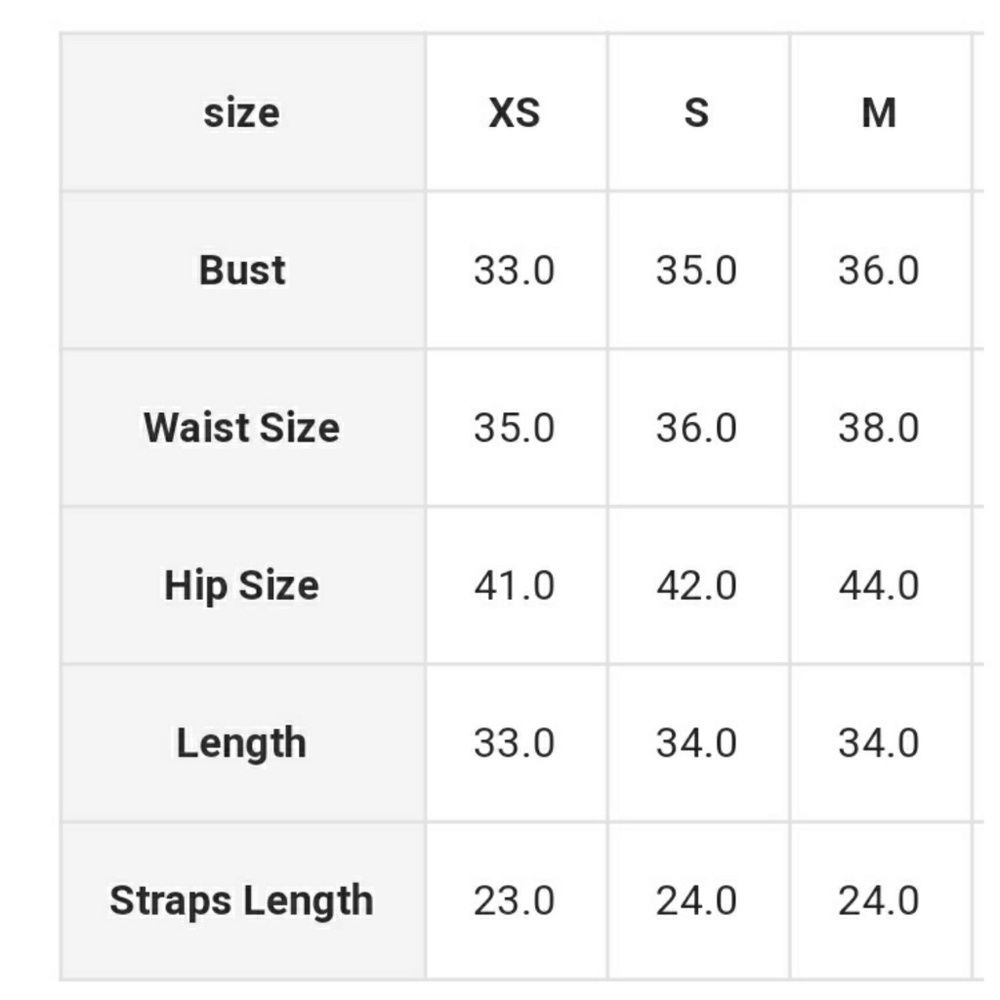Screen dimensions: 1000x1000
Task: Click the 'size' header cell
Action: coord(242,113)
